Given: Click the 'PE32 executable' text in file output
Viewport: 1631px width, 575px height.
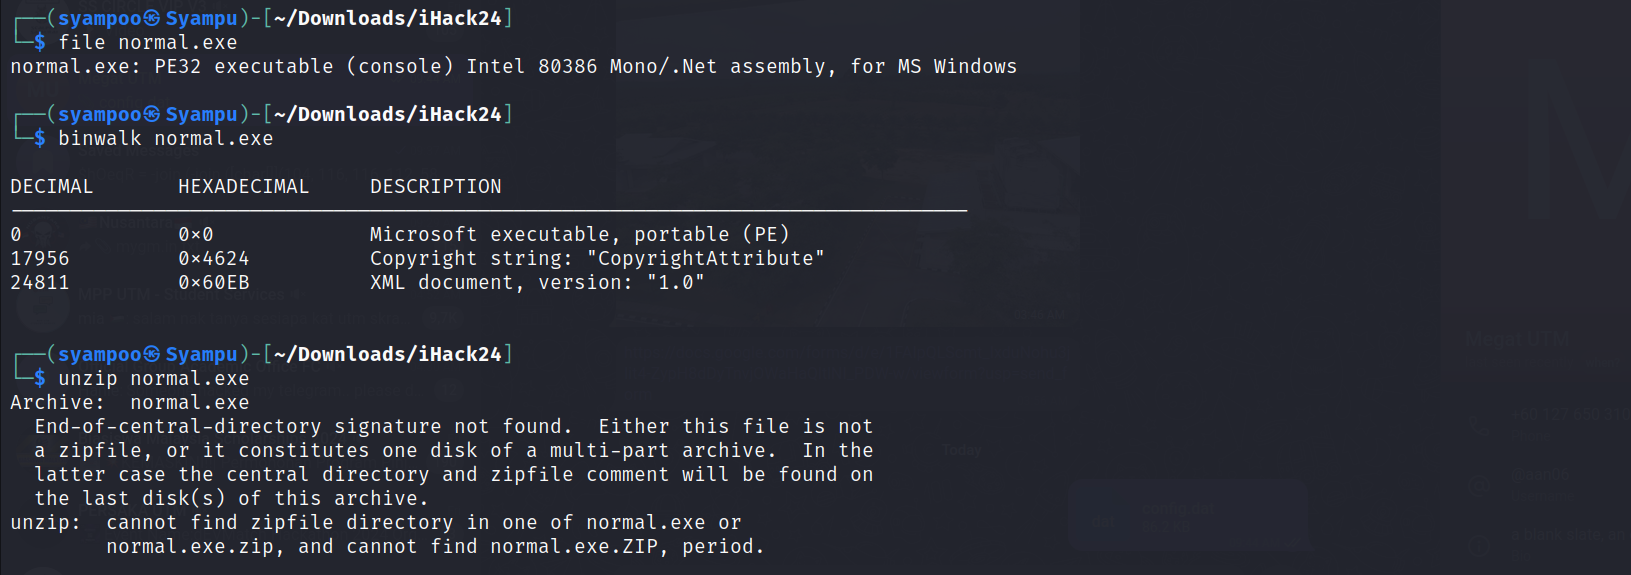Looking at the screenshot, I should click(x=244, y=66).
